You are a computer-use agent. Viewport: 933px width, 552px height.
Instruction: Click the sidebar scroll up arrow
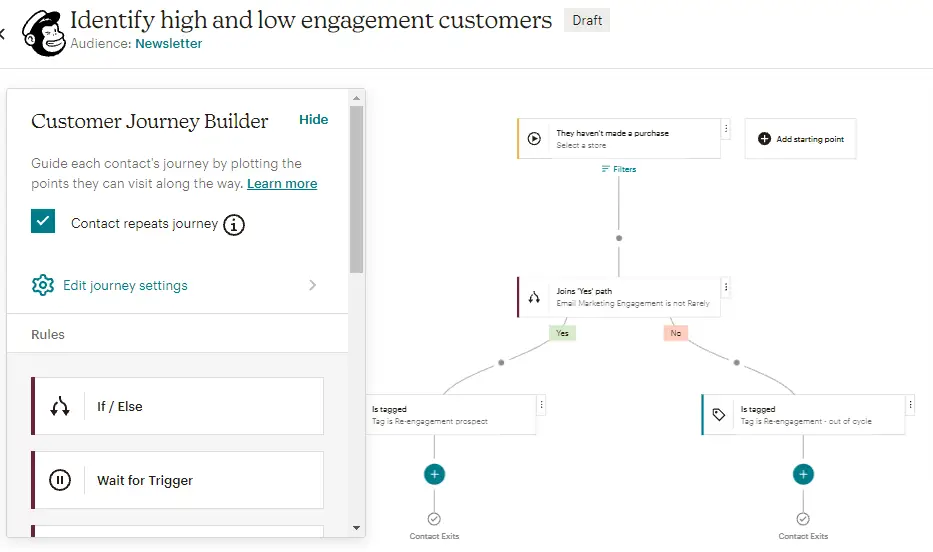point(356,98)
